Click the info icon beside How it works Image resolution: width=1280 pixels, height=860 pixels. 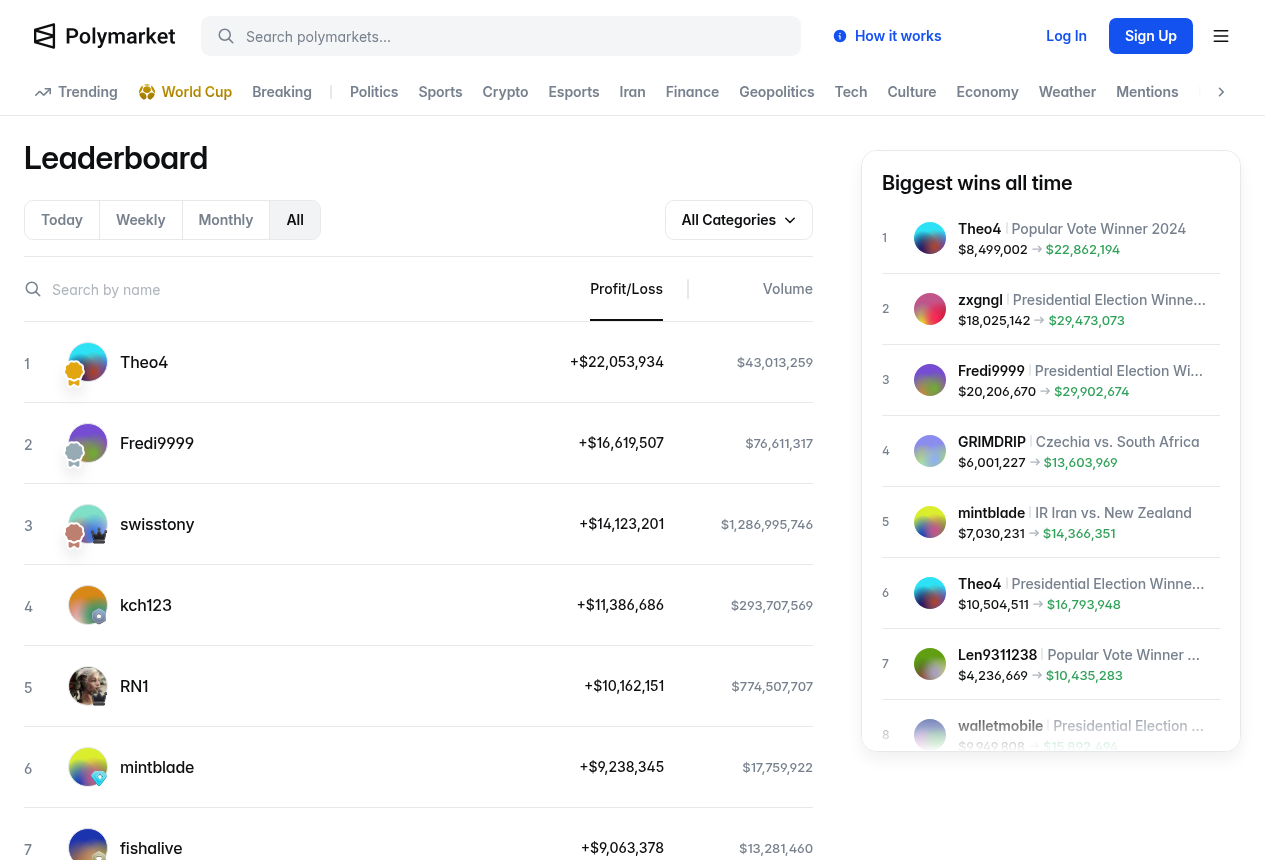840,36
